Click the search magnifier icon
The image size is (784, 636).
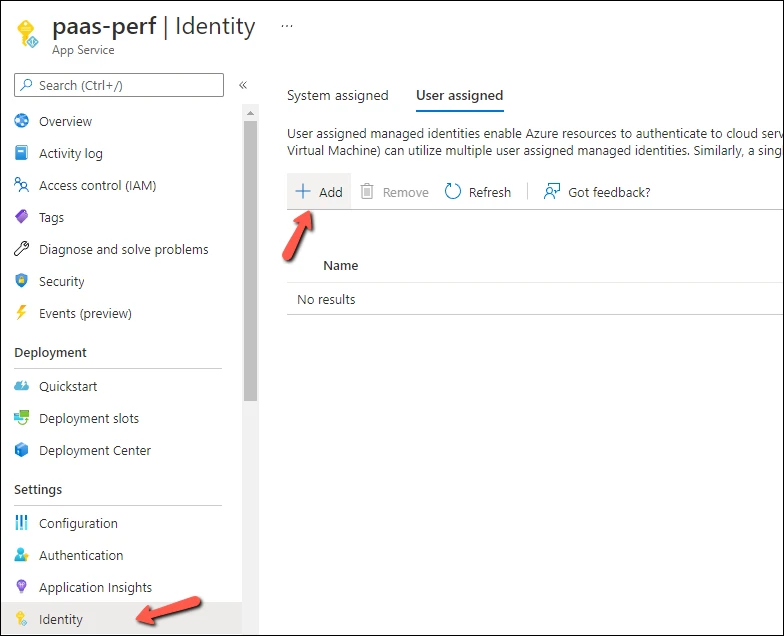tap(26, 85)
